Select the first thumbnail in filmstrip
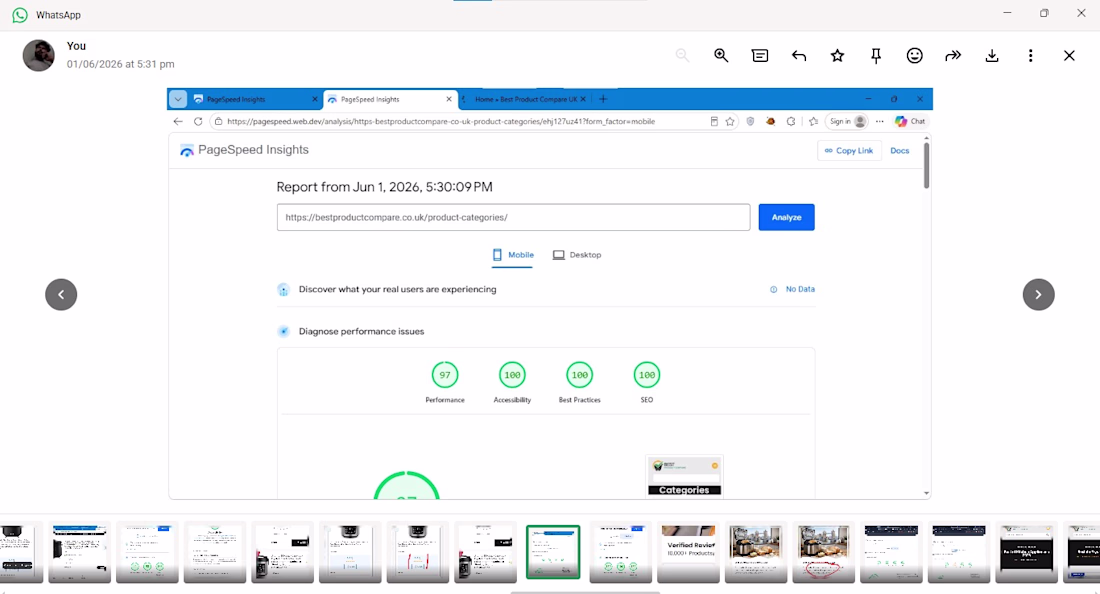Viewport: 1100px width, 594px height. click(x=21, y=553)
